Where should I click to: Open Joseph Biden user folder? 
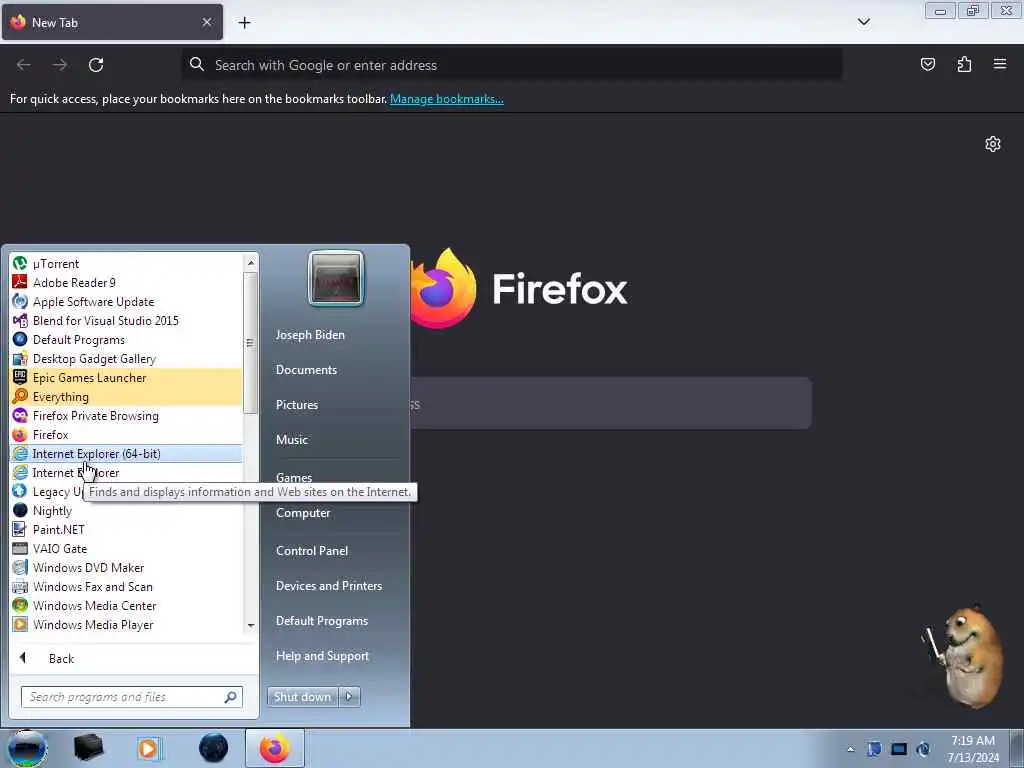pyautogui.click(x=310, y=334)
